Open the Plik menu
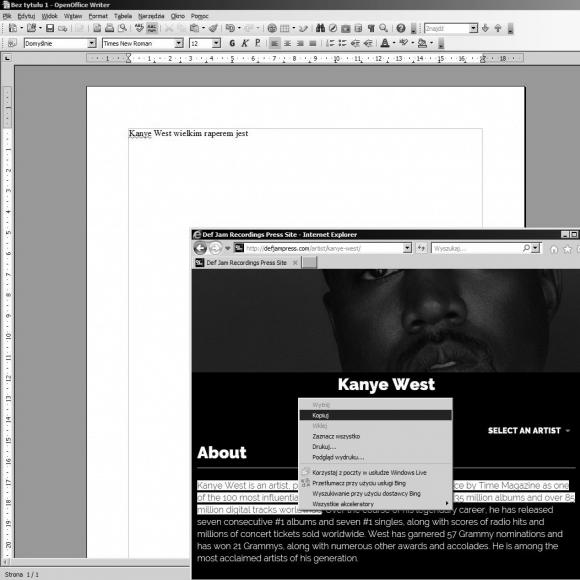 point(7,16)
